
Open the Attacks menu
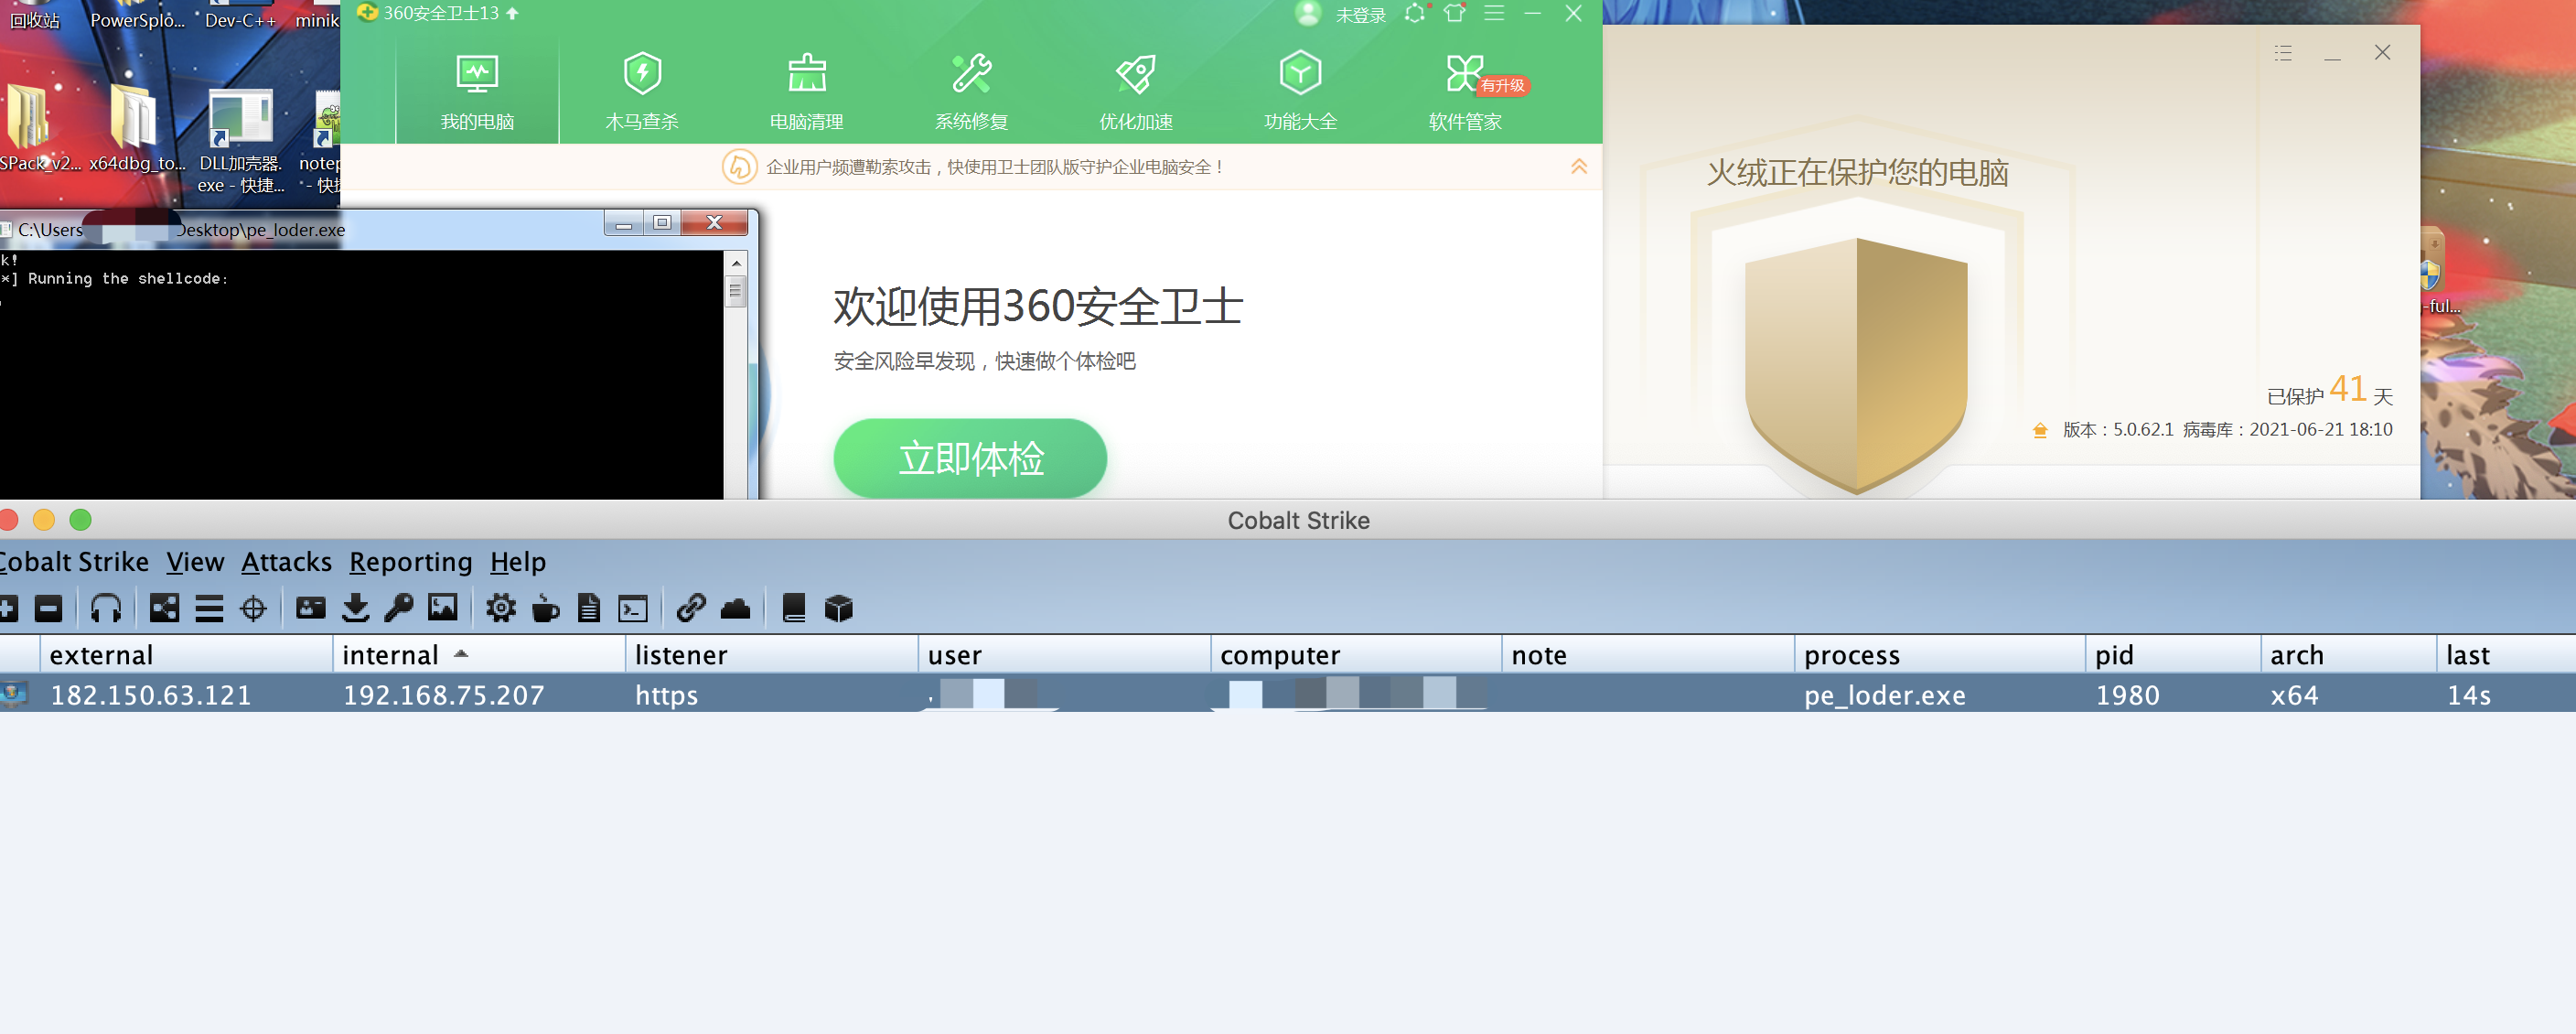coord(285,562)
